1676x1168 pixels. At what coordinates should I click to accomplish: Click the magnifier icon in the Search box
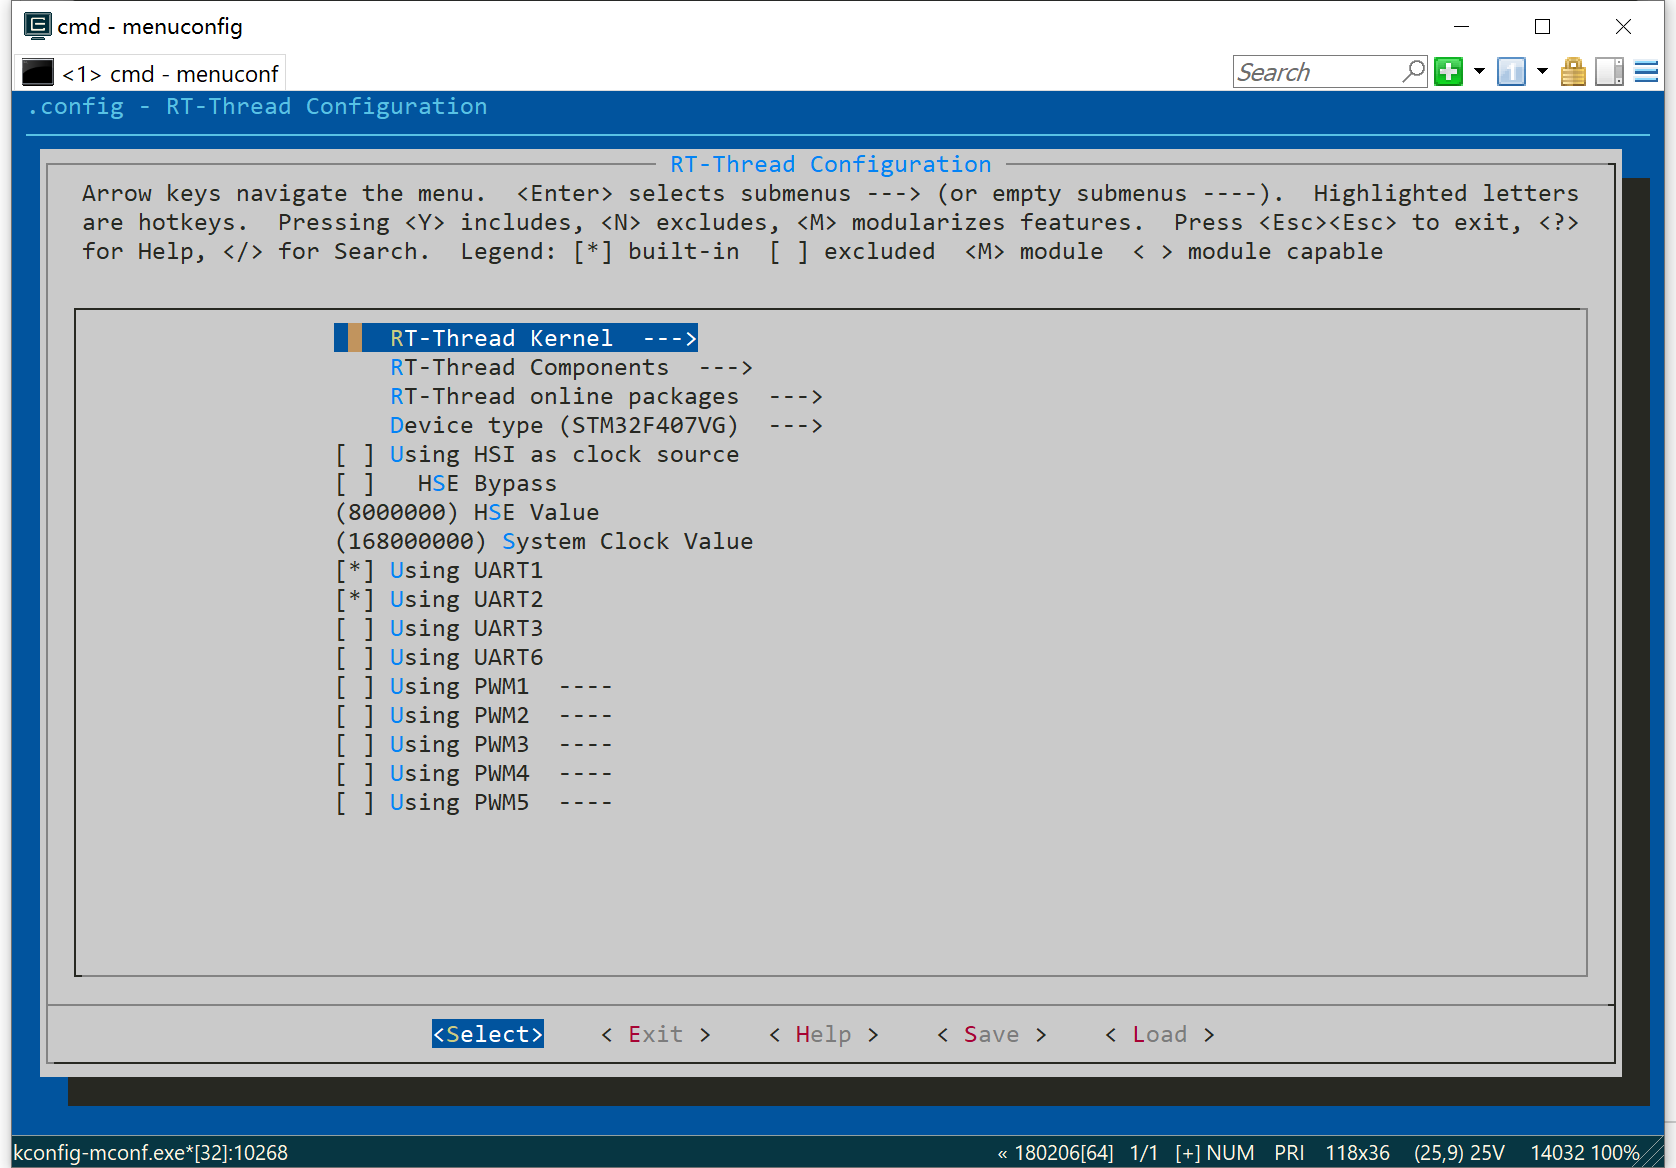[x=1413, y=72]
